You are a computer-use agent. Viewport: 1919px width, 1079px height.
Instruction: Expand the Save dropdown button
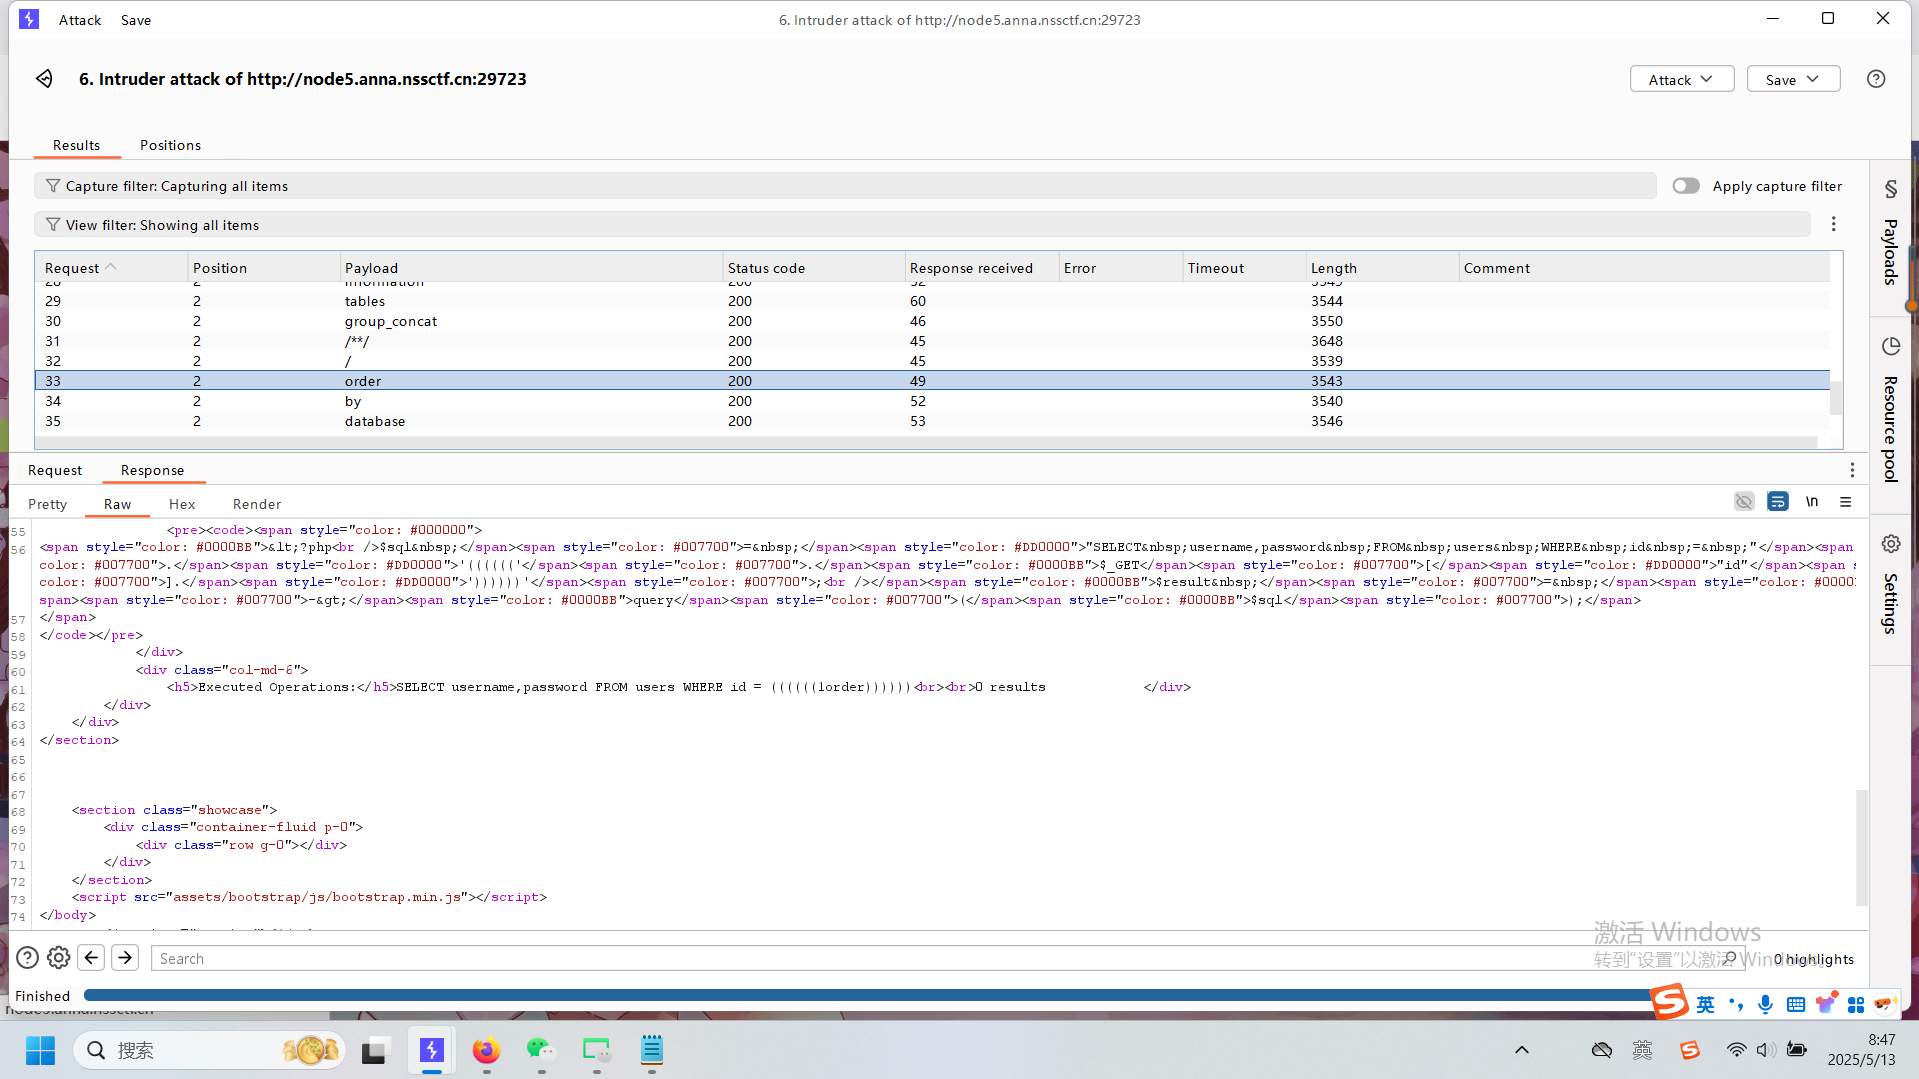point(1793,79)
